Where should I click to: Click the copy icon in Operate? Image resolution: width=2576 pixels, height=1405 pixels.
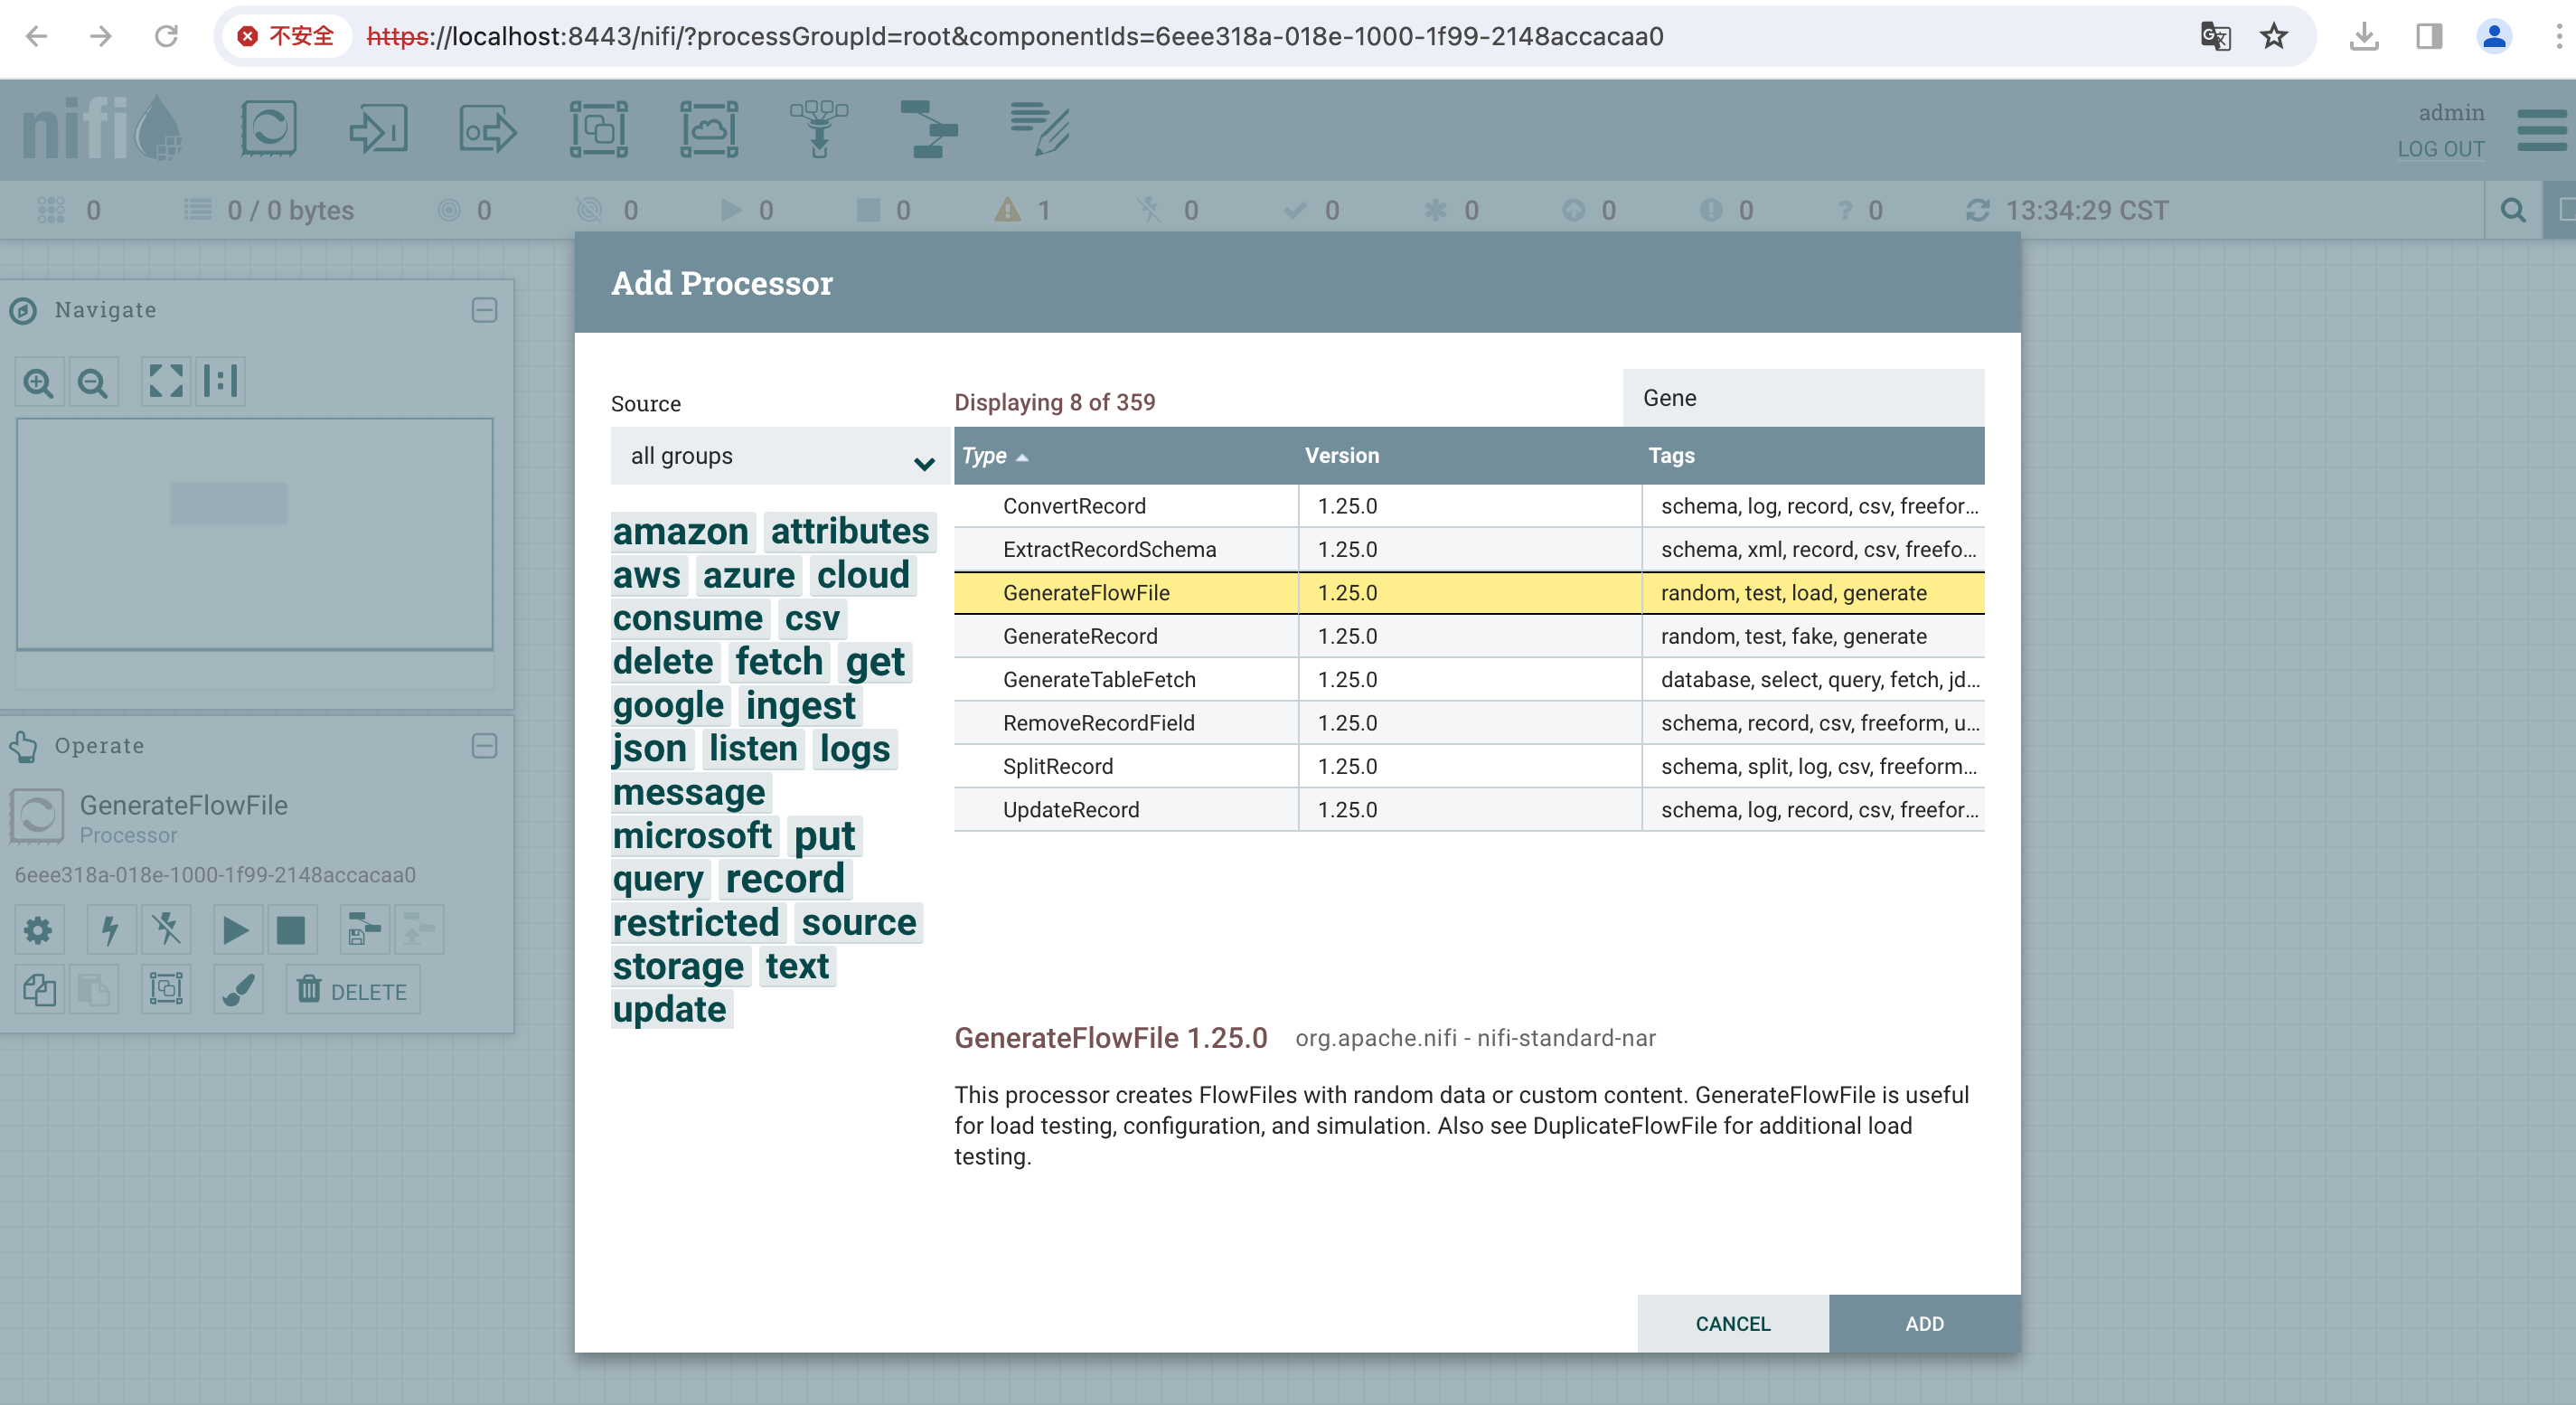(x=39, y=990)
